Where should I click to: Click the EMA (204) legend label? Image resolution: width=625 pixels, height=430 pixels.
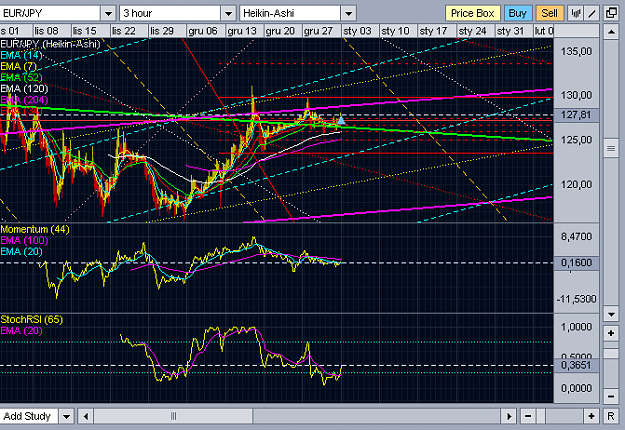coord(24,100)
